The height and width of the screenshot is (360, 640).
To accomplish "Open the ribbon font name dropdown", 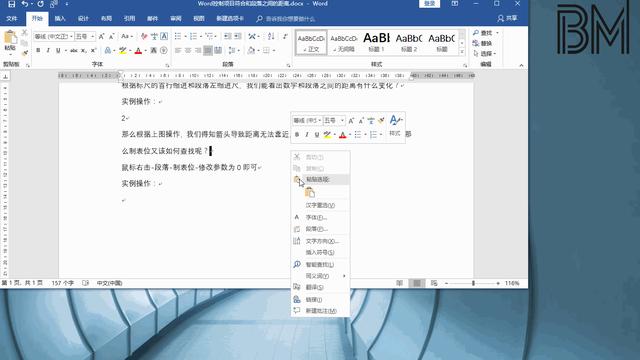I will pyautogui.click(x=71, y=36).
